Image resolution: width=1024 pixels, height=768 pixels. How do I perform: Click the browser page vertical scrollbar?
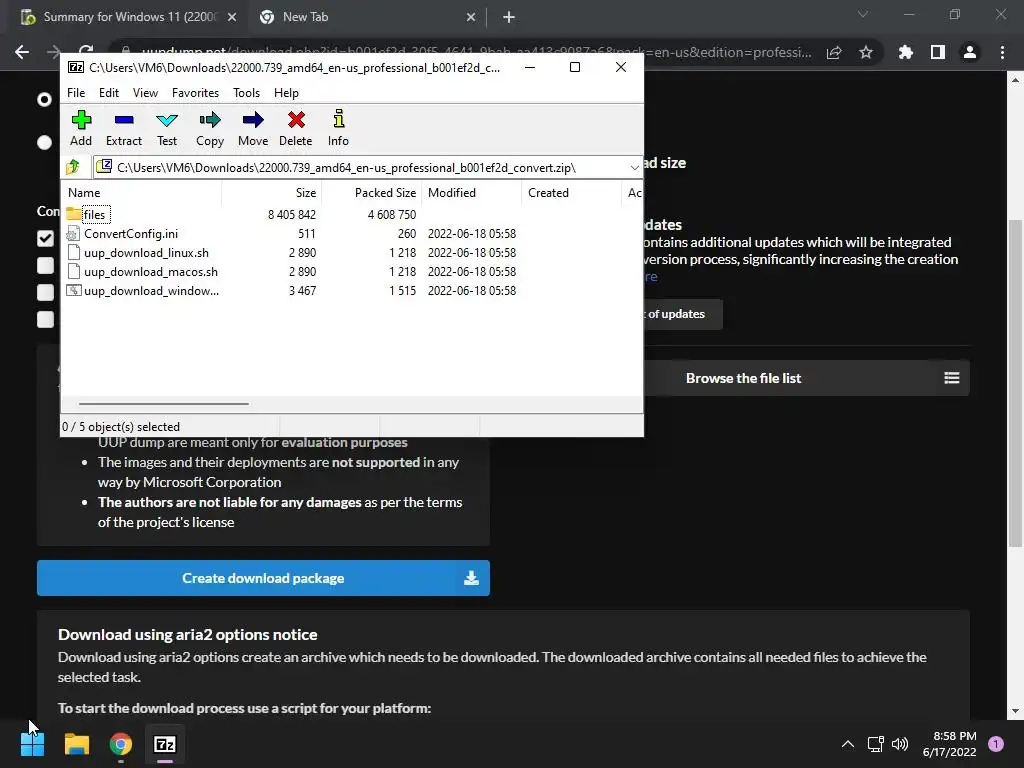[x=1015, y=383]
